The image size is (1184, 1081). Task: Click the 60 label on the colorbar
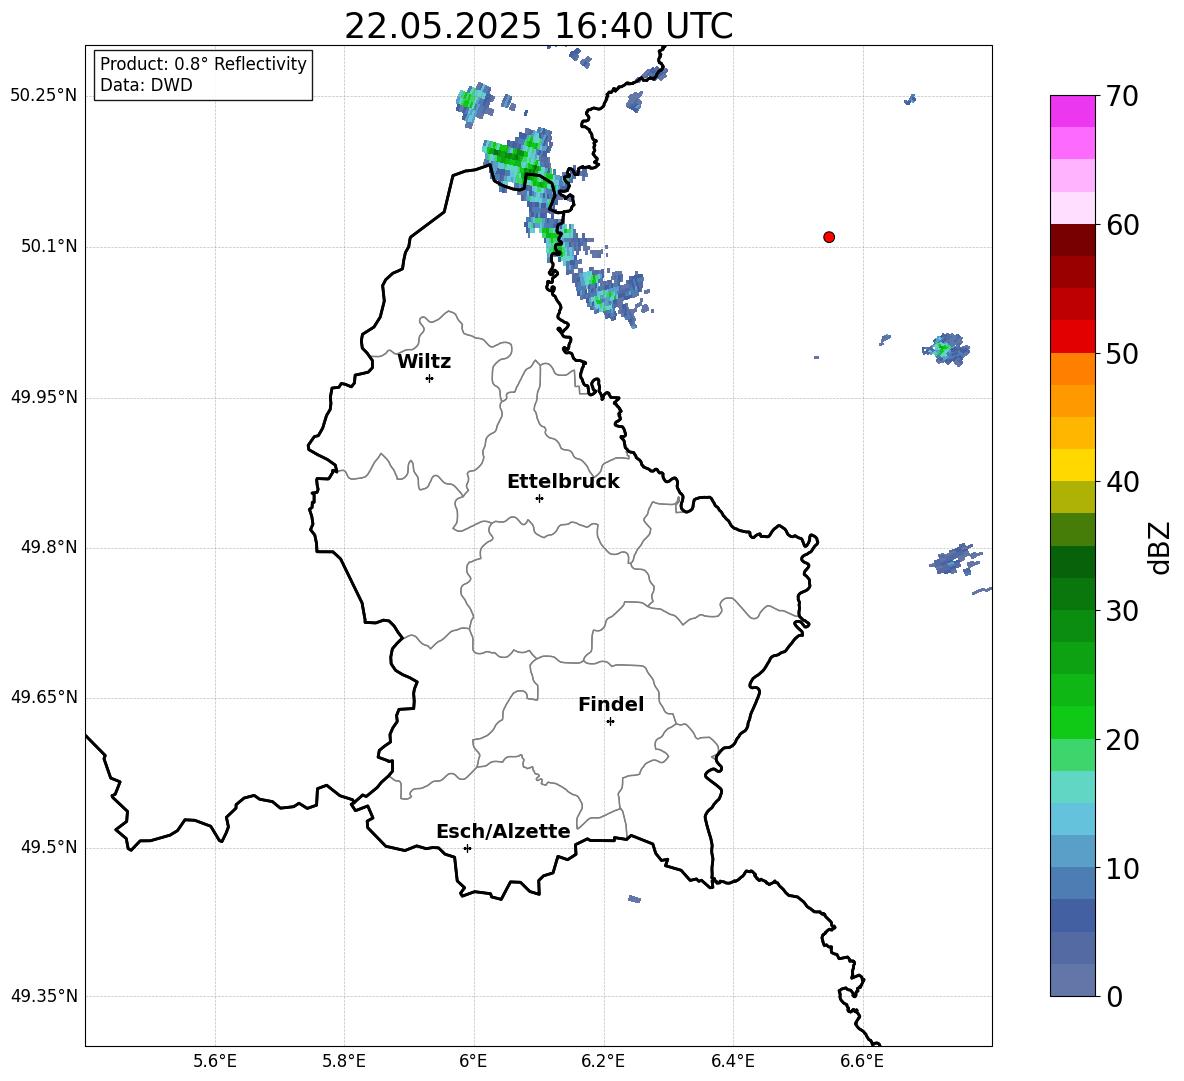(1122, 225)
